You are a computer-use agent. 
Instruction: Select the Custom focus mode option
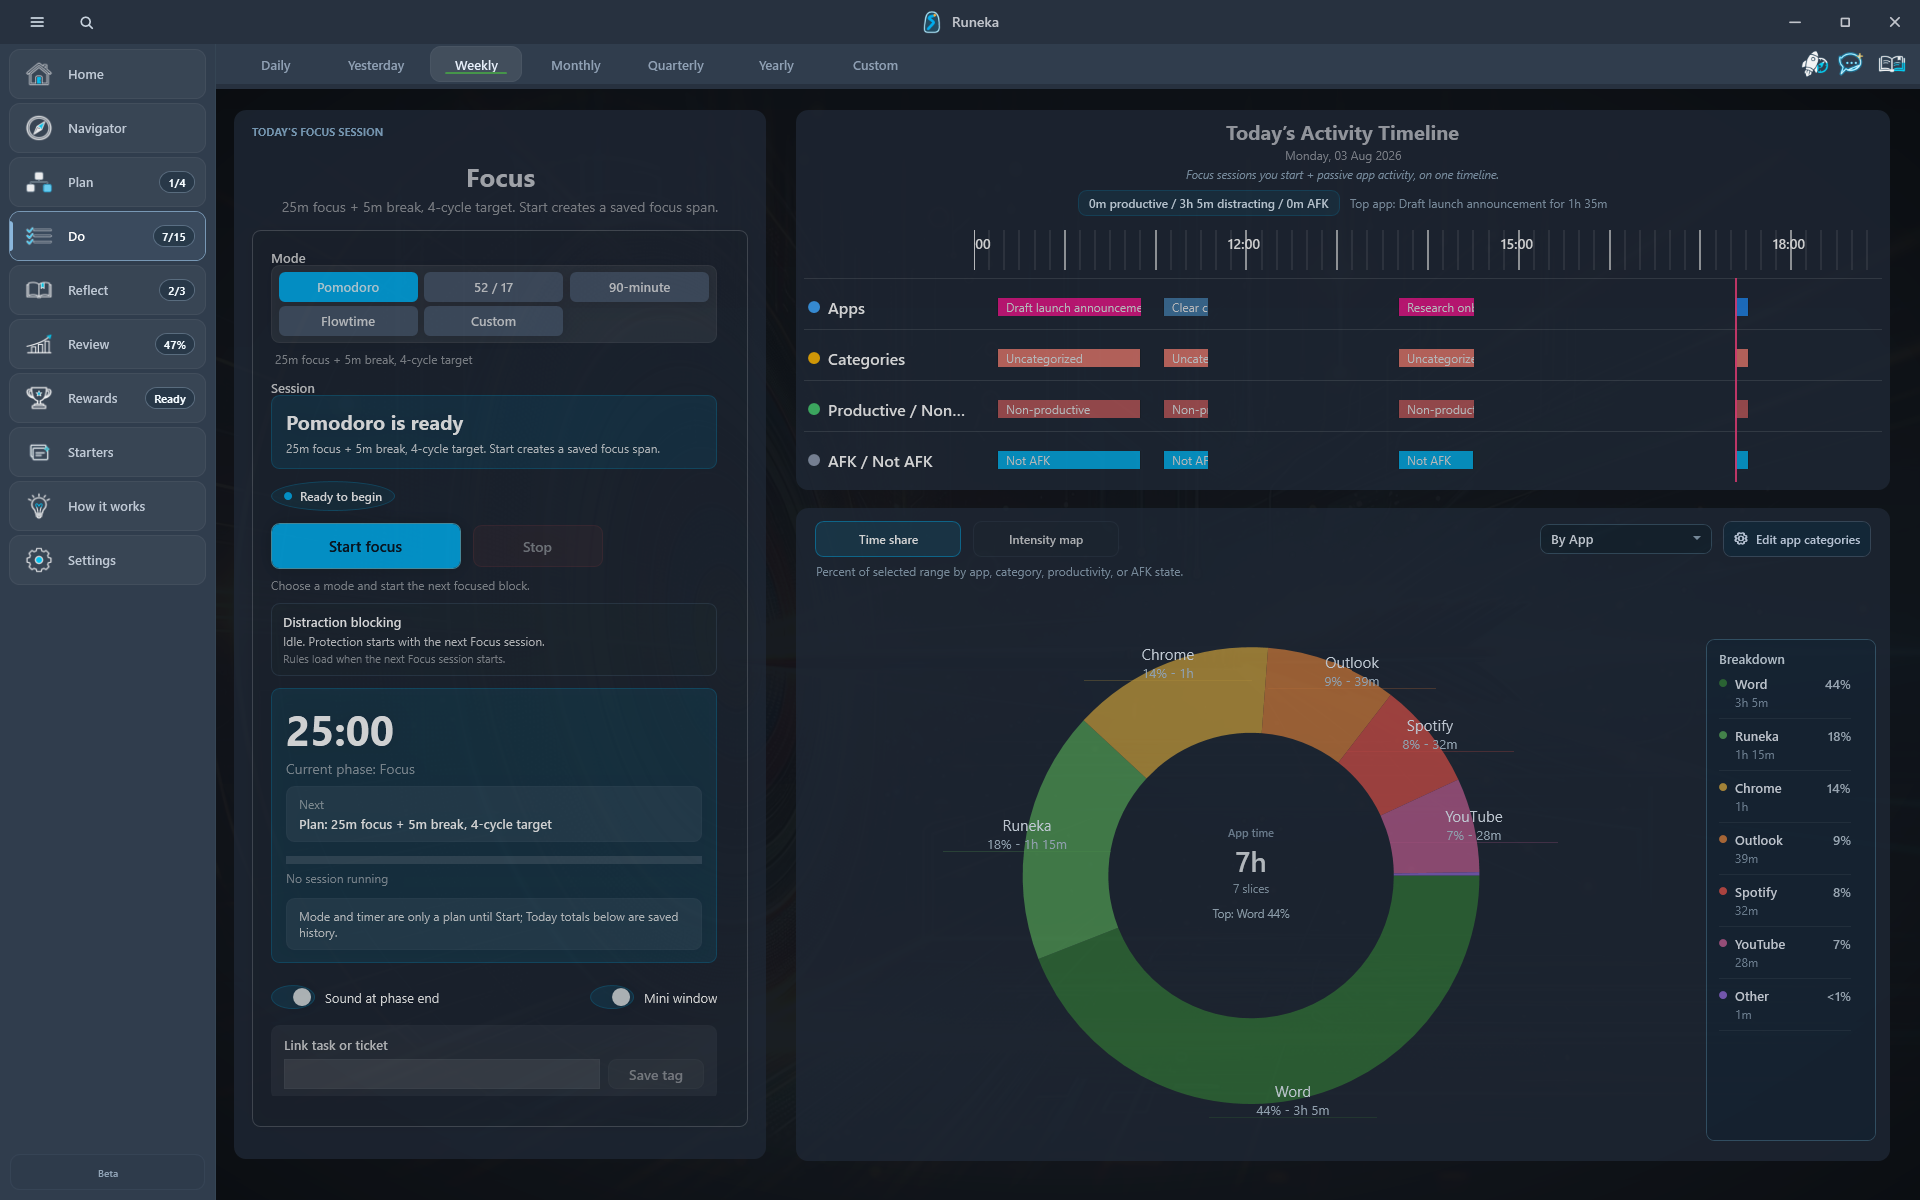tap(493, 321)
